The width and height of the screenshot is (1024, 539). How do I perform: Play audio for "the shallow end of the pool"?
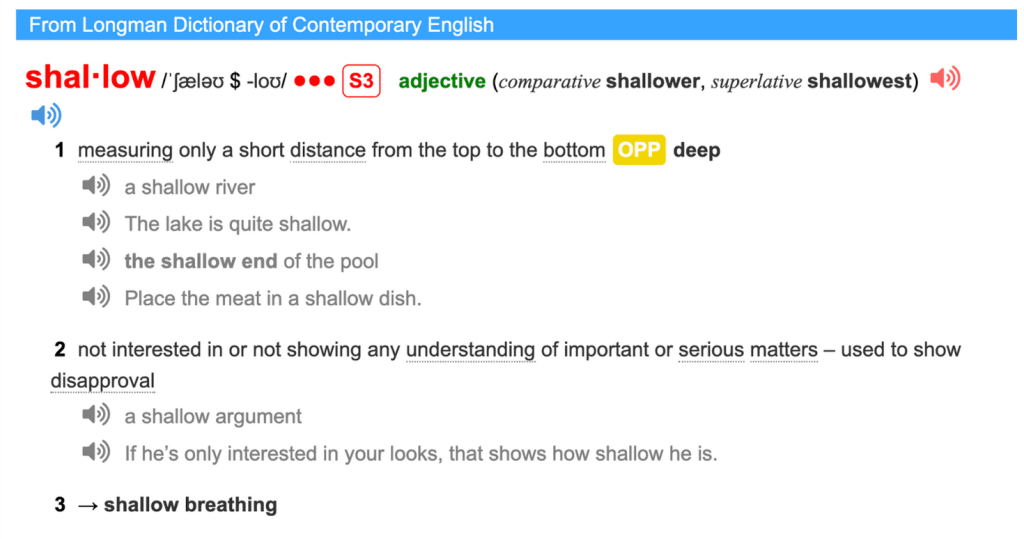click(95, 260)
